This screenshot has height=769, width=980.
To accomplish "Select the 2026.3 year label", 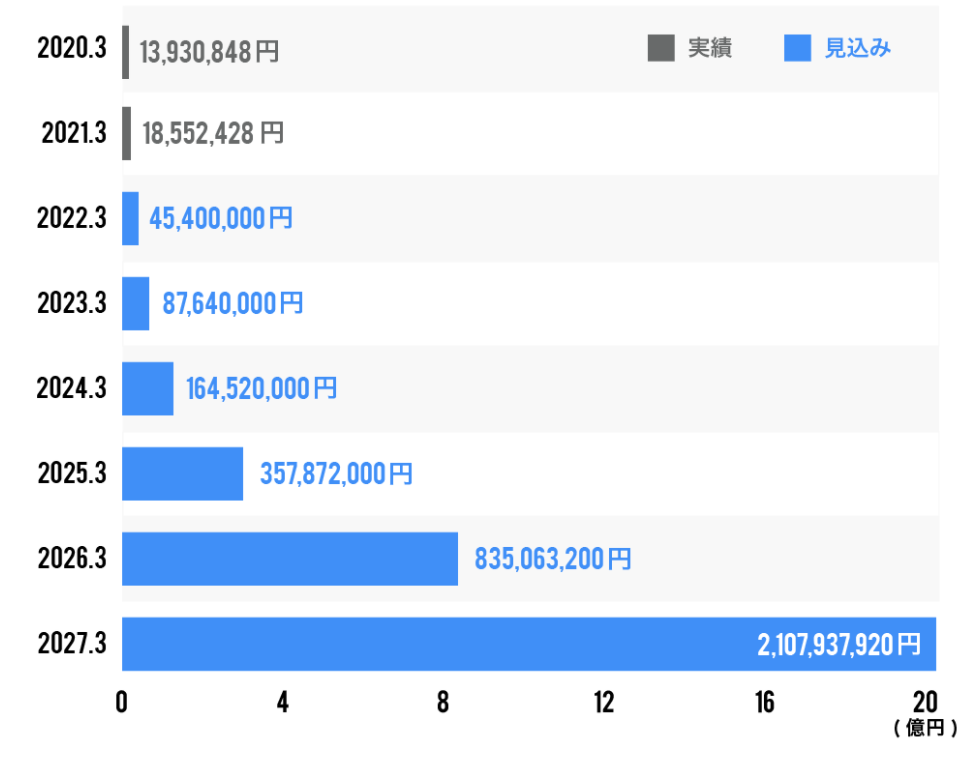I will coord(72,558).
